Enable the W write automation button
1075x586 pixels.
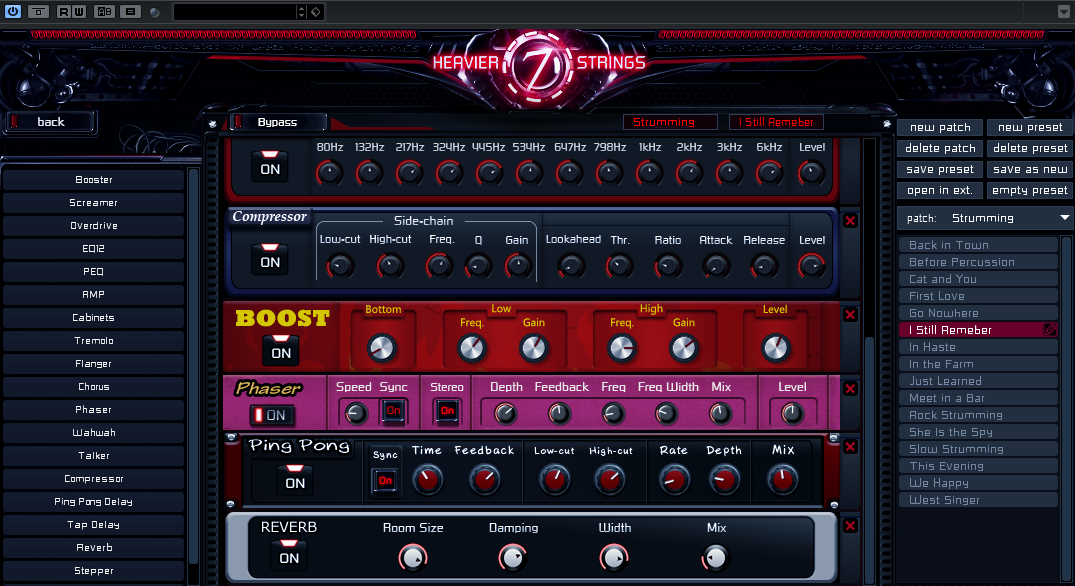pos(79,11)
